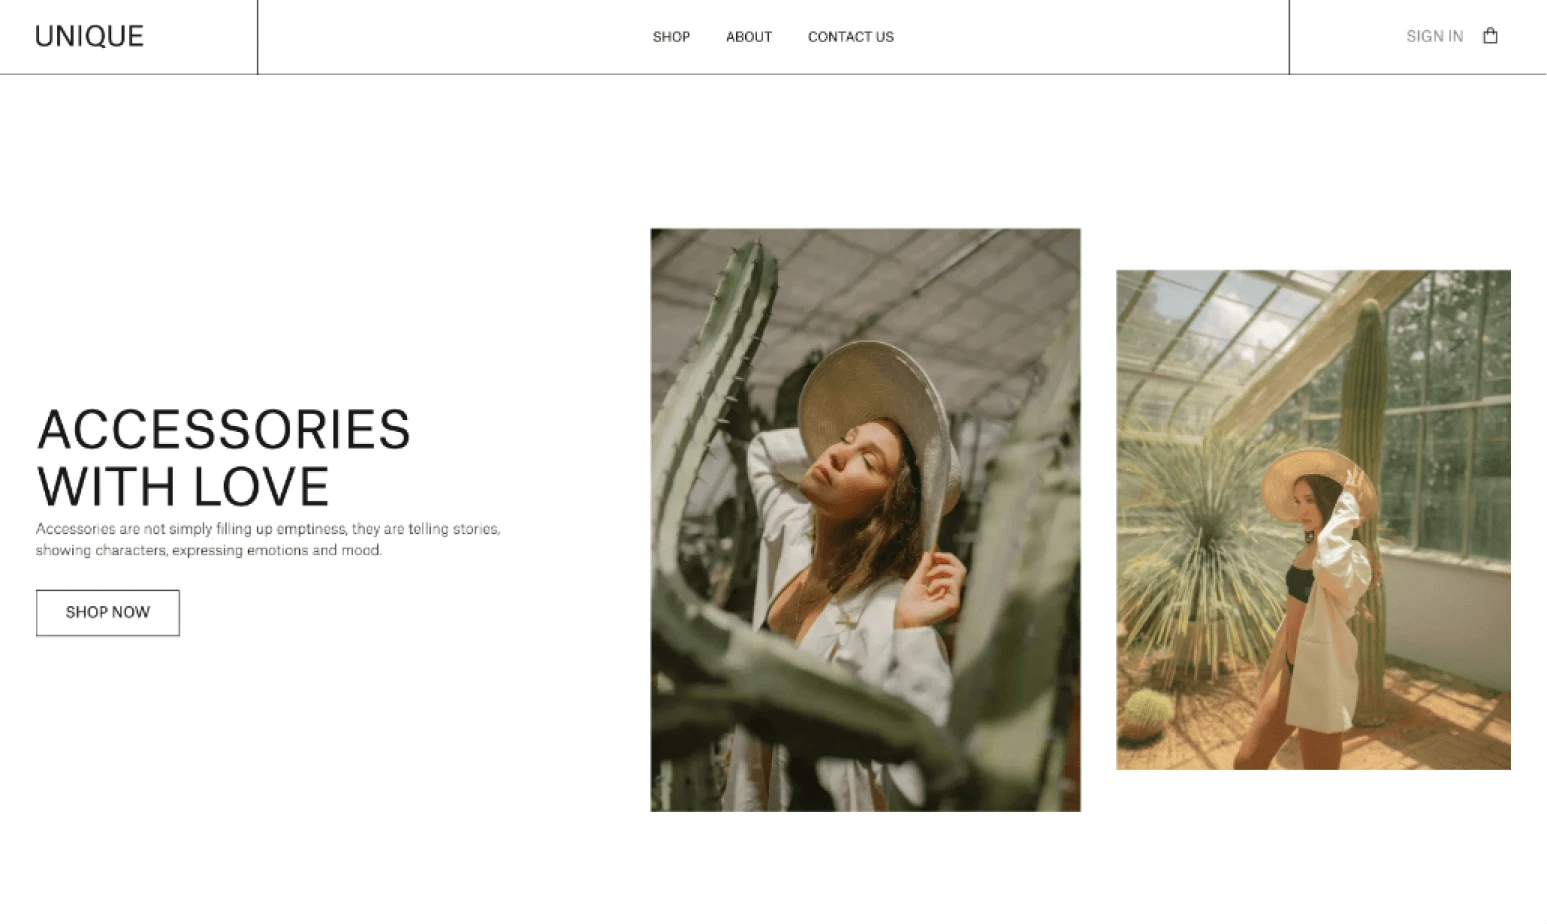The width and height of the screenshot is (1547, 924).
Task: Go to the ABOUT page
Action: pyautogui.click(x=749, y=37)
